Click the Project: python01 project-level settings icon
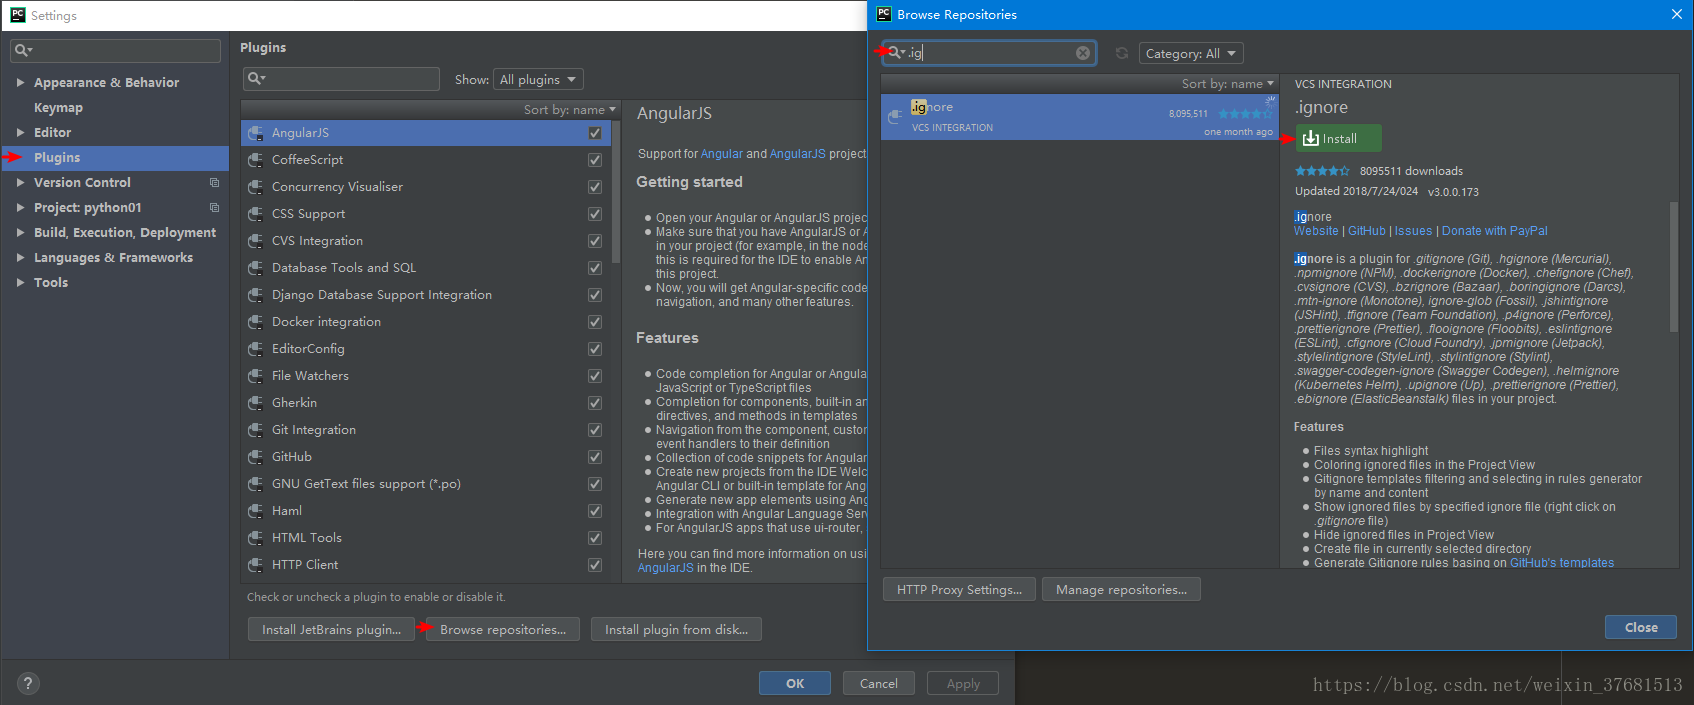Screen dimensions: 1694x705 click(x=214, y=208)
